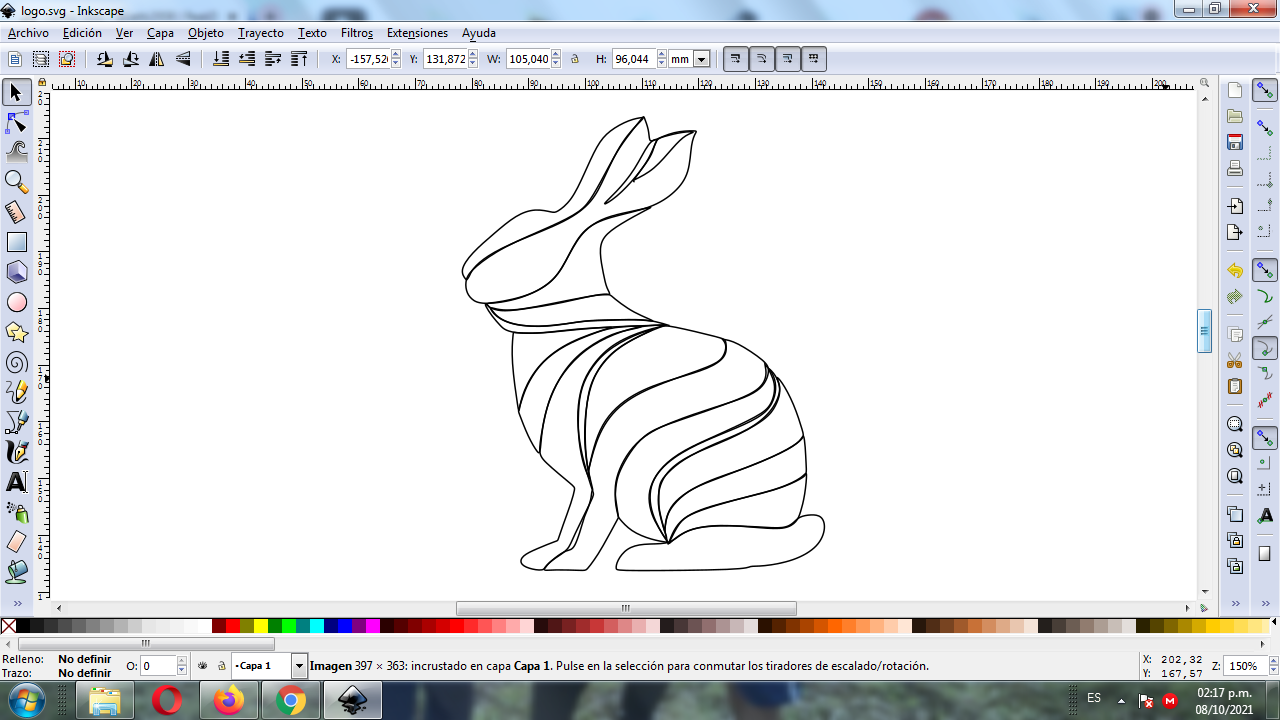The height and width of the screenshot is (720, 1280).
Task: Select the Zoom magnifier tool
Action: [16, 182]
